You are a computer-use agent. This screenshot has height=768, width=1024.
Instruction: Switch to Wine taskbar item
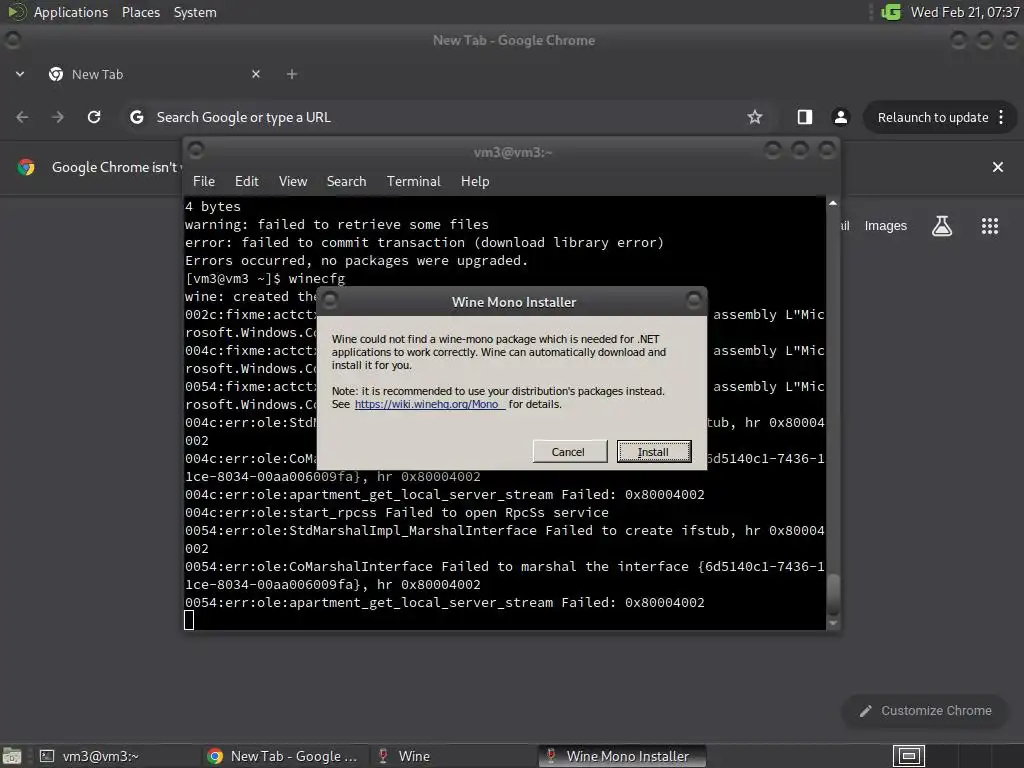tap(451, 756)
